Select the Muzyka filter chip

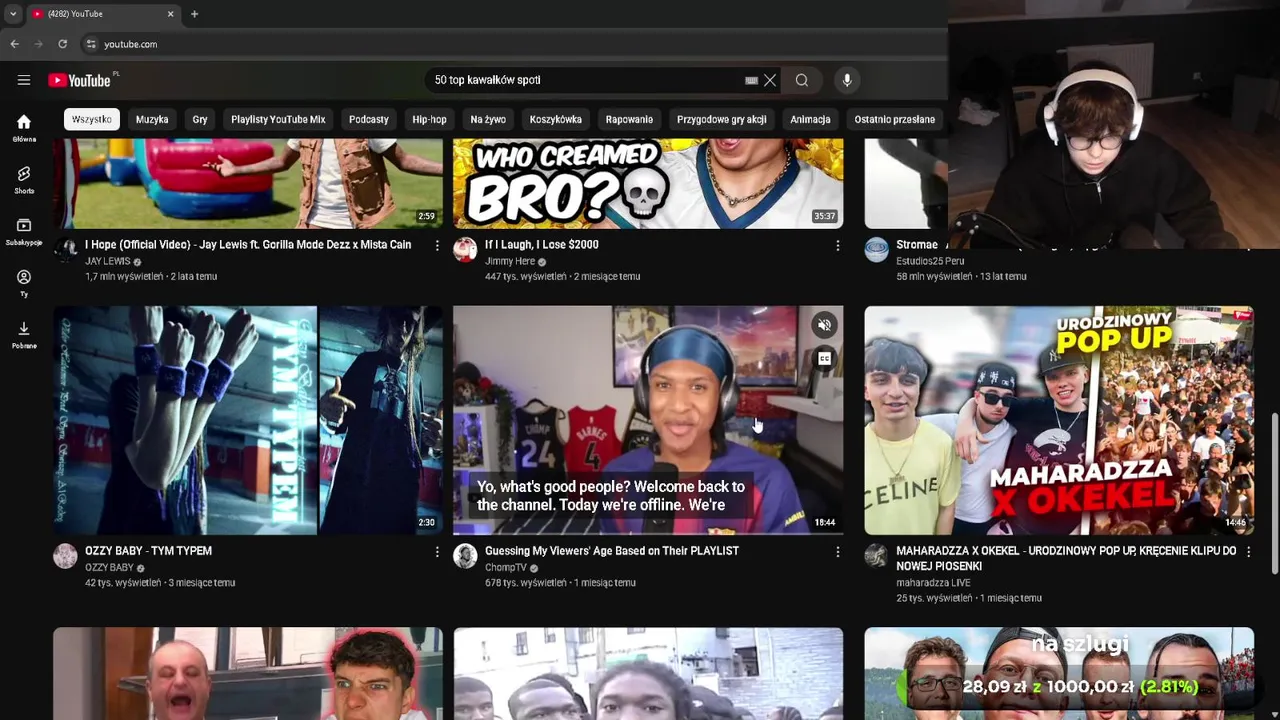point(152,119)
